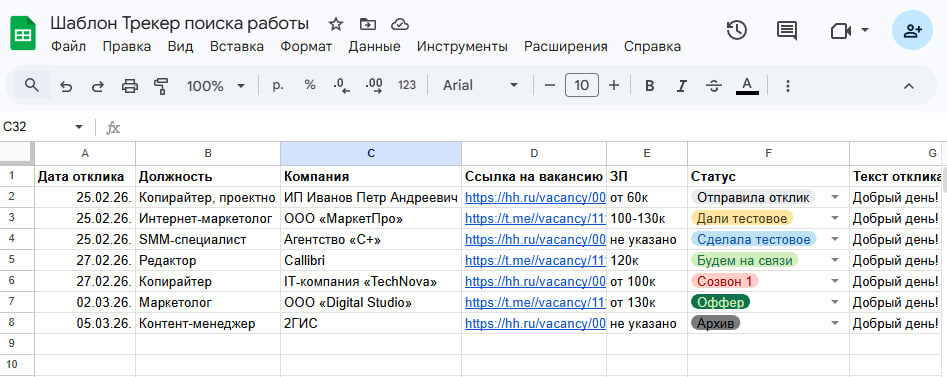Viewport: 947px width, 377px height.
Task: Open status dropdown for Отправила отклик
Action: pos(835,198)
